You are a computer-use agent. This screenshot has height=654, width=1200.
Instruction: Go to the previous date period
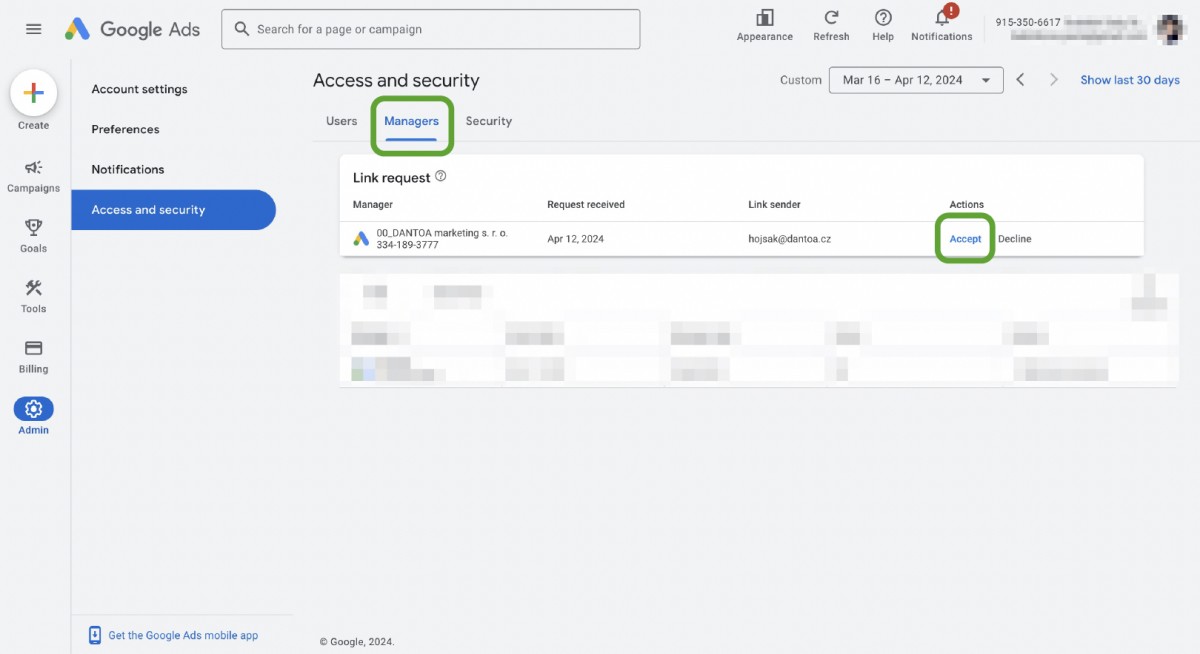click(x=1020, y=80)
